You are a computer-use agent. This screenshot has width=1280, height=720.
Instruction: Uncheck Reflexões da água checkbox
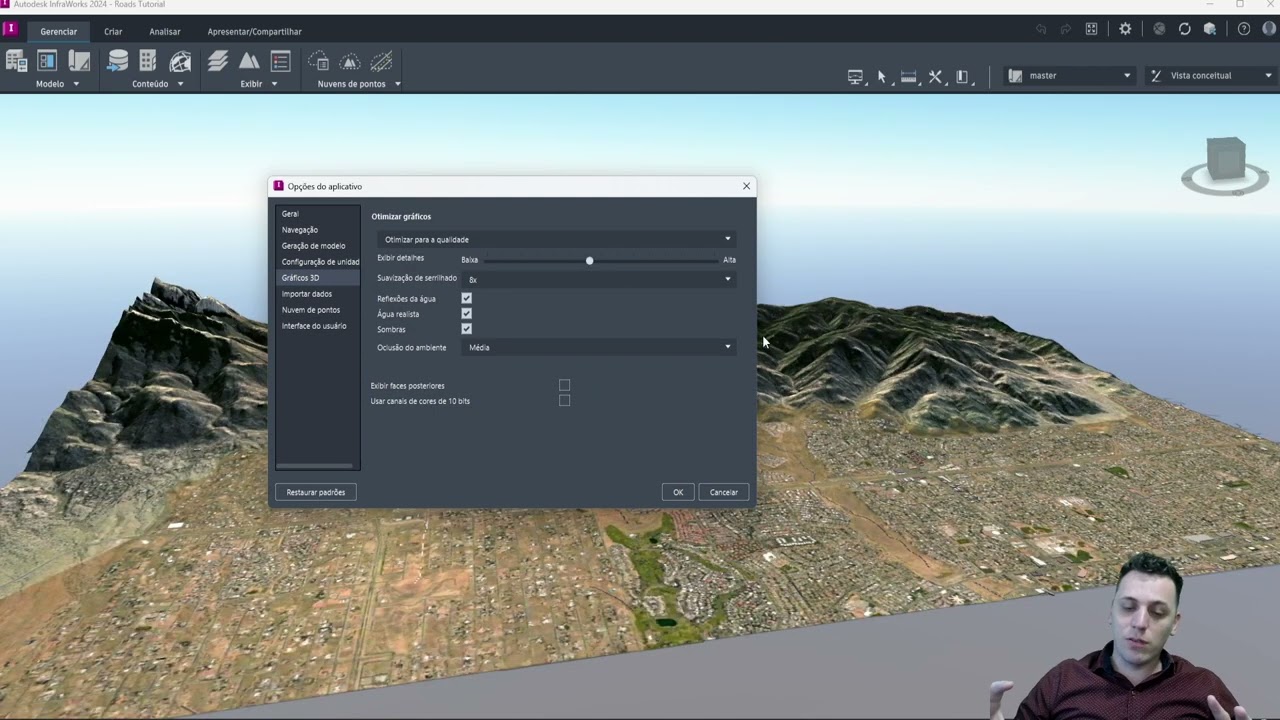[466, 298]
